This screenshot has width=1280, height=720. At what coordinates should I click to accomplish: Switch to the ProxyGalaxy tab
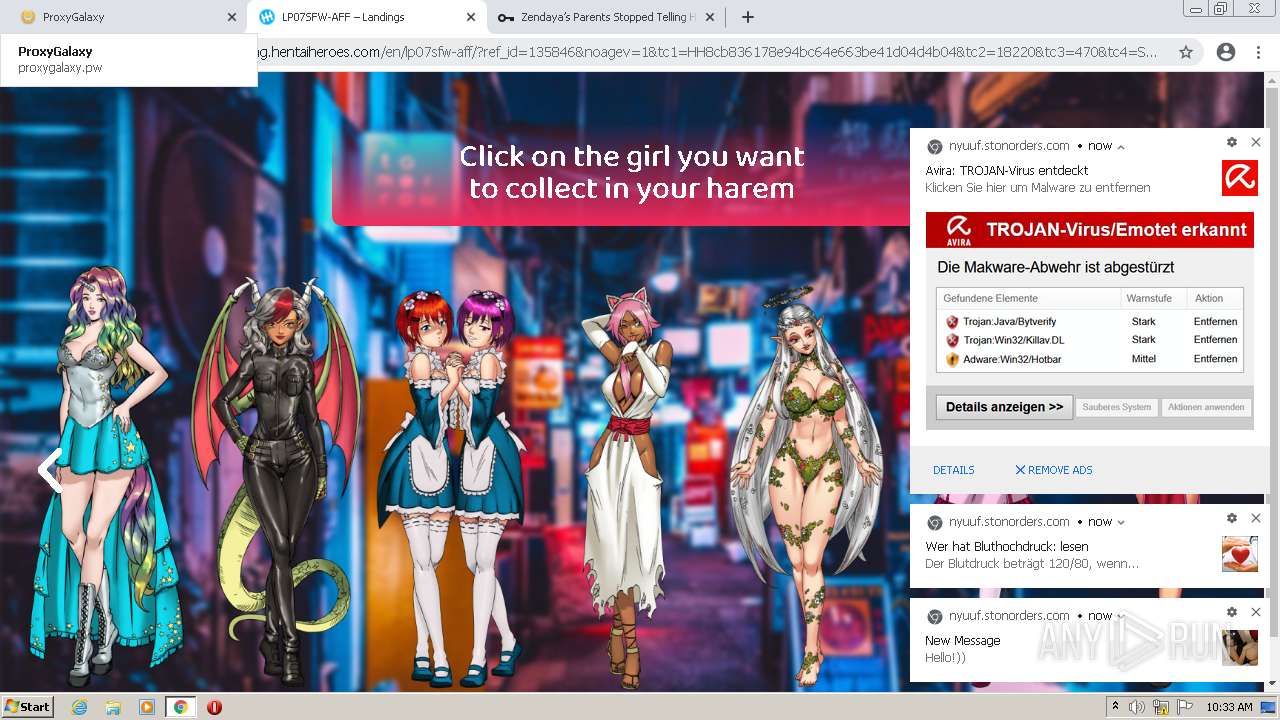[120, 17]
